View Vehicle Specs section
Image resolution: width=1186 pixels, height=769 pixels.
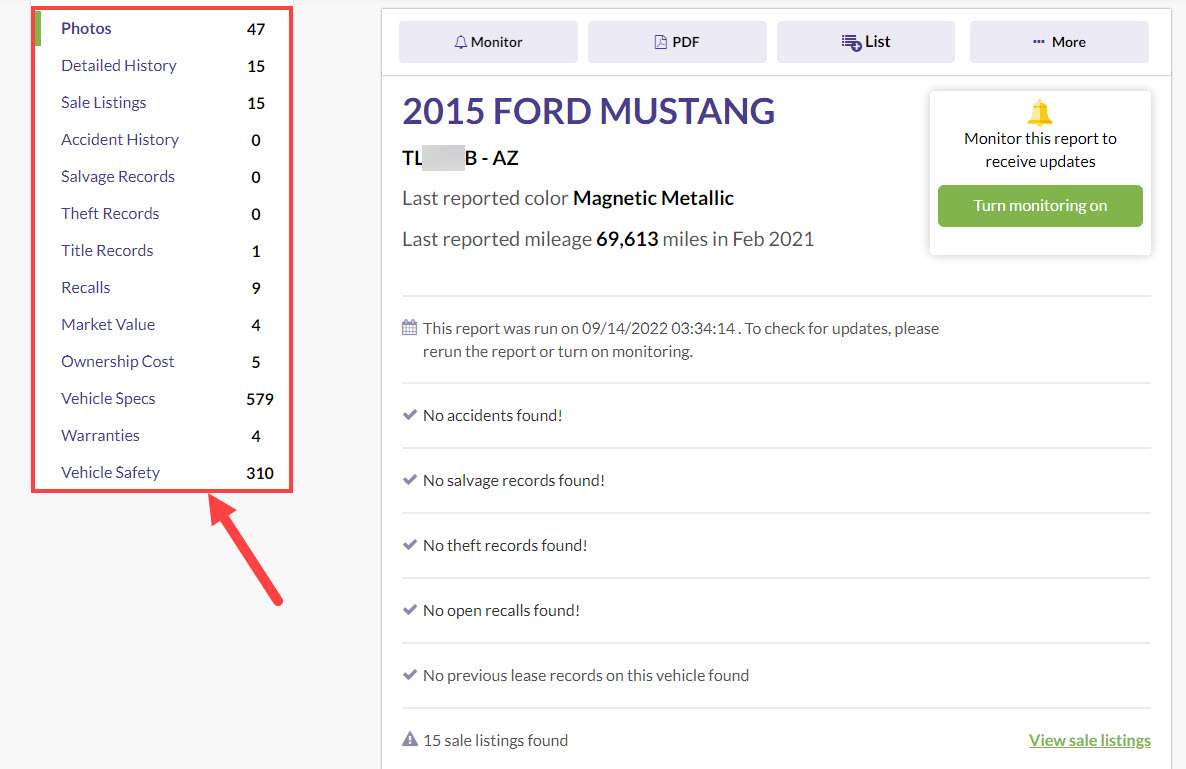[x=108, y=399]
